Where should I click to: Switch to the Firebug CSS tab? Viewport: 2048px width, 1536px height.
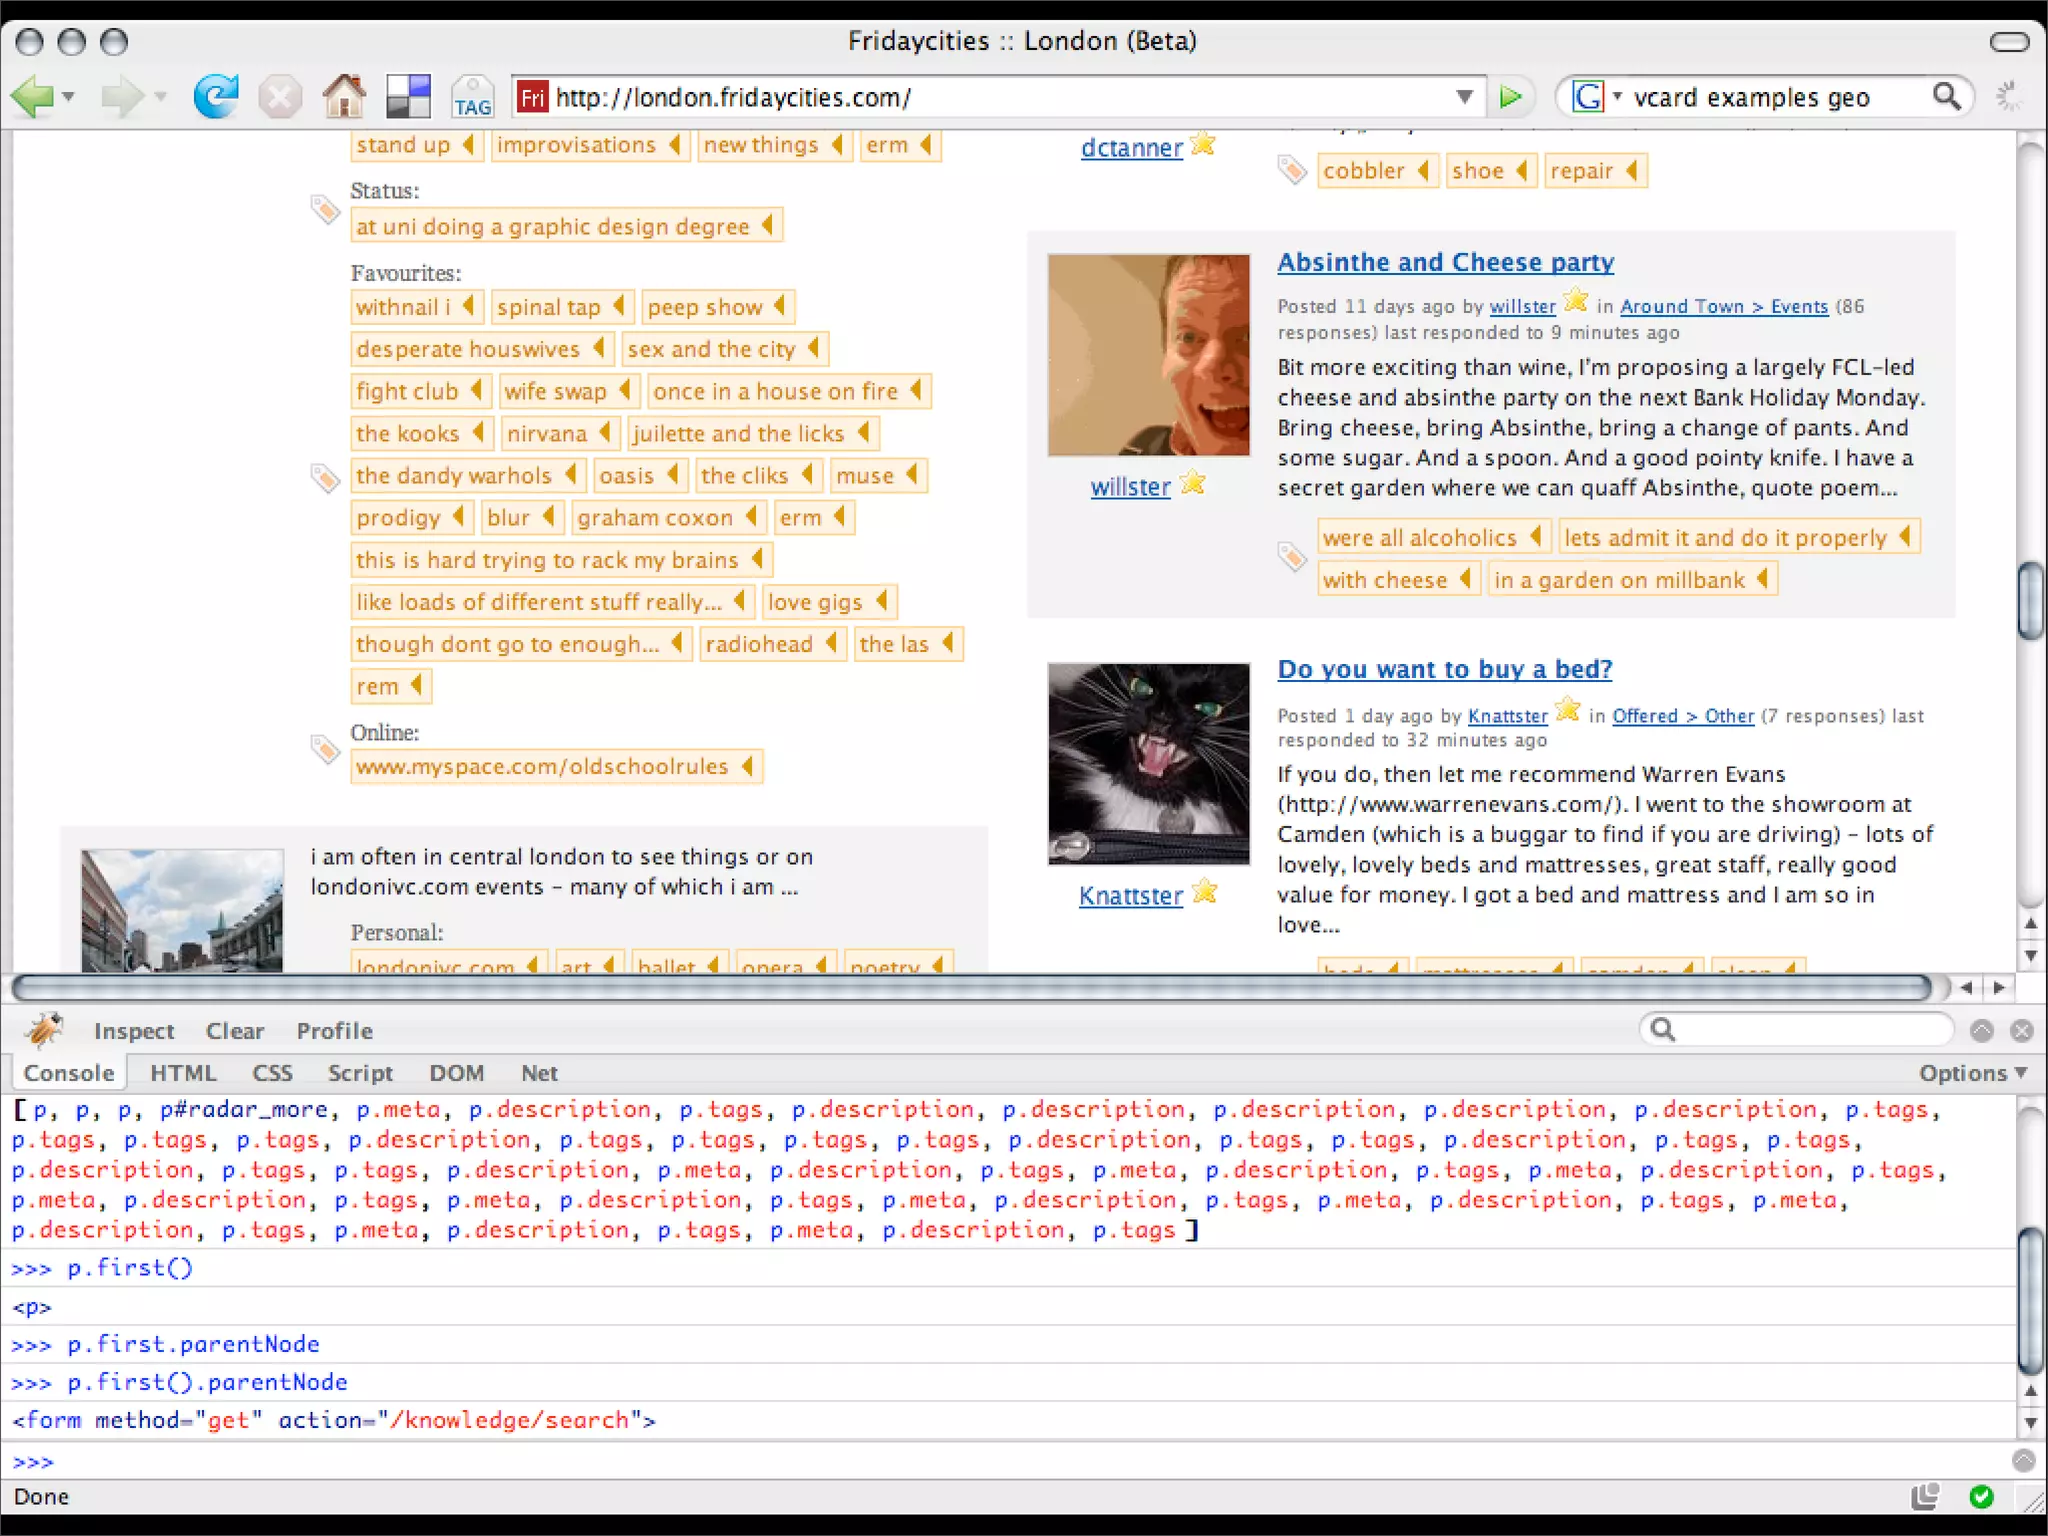point(272,1073)
